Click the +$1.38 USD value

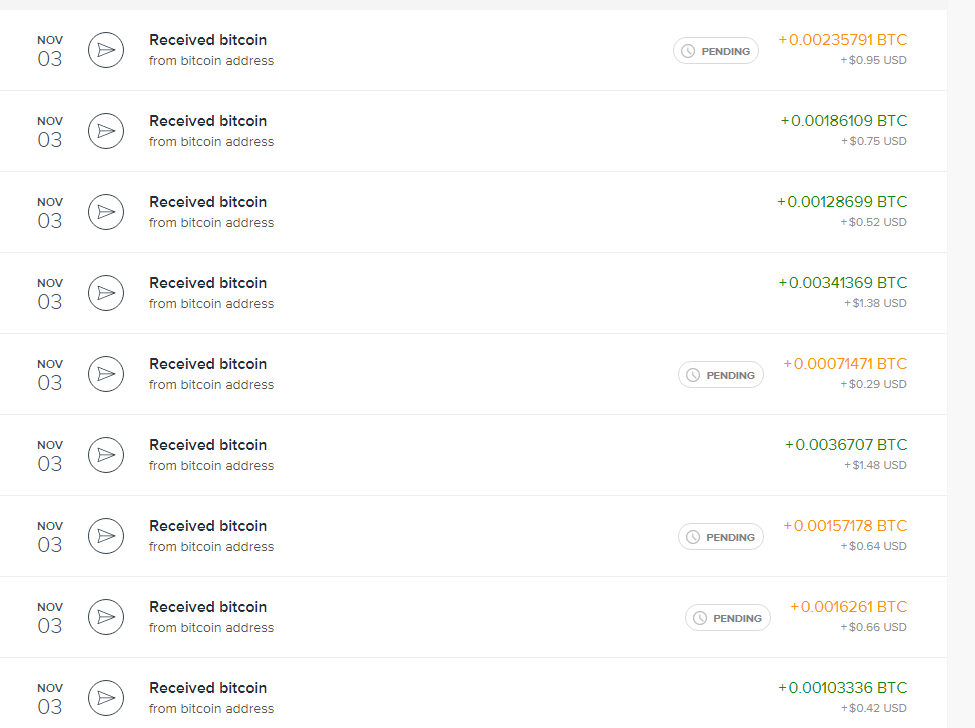point(875,303)
